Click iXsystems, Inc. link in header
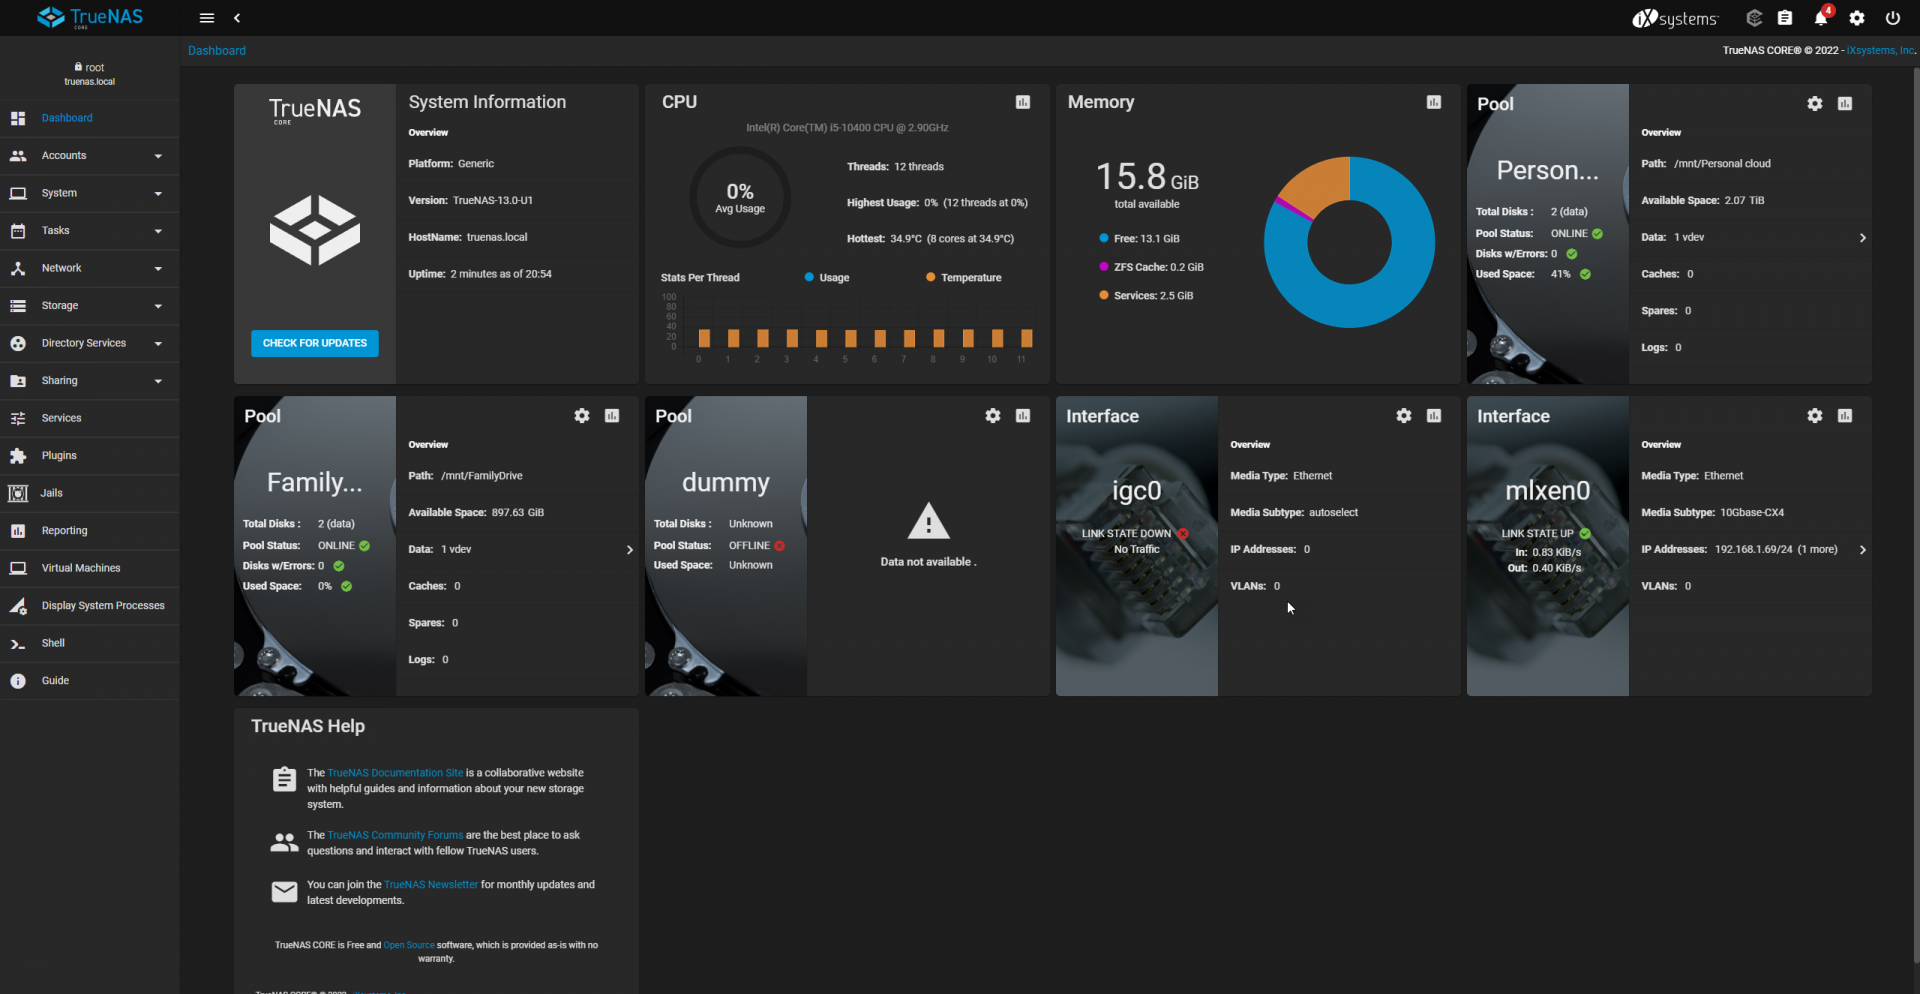Viewport: 1920px width, 994px height. 1881,50
